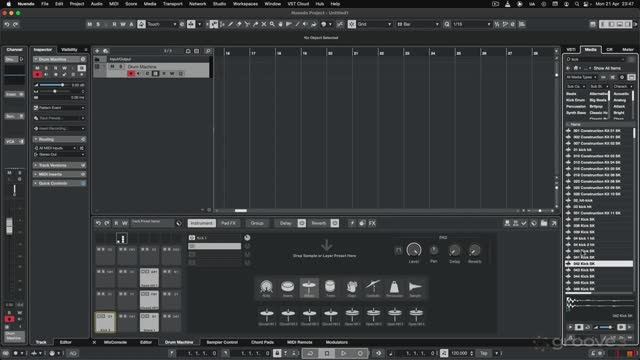Open the All Media Types dropdown

pos(581,77)
